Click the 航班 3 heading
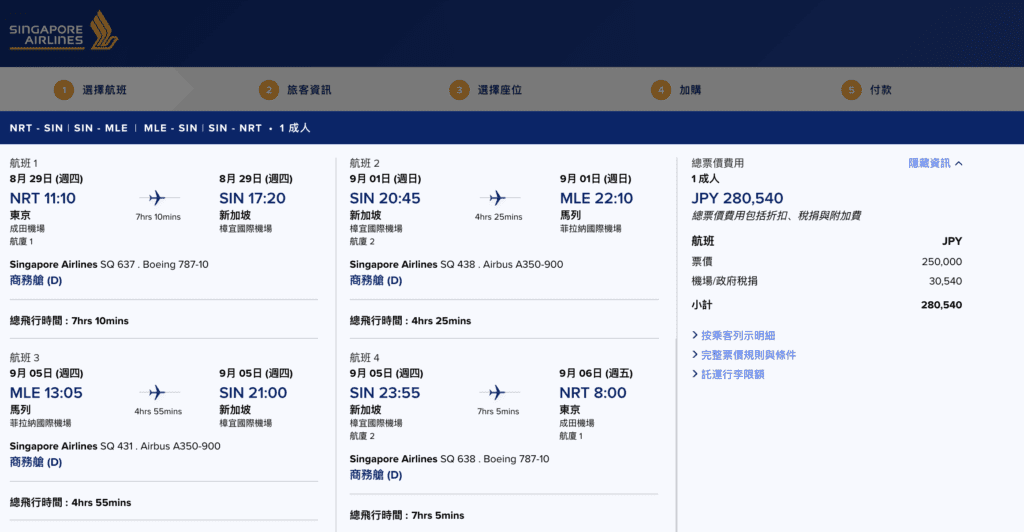 (x=24, y=358)
